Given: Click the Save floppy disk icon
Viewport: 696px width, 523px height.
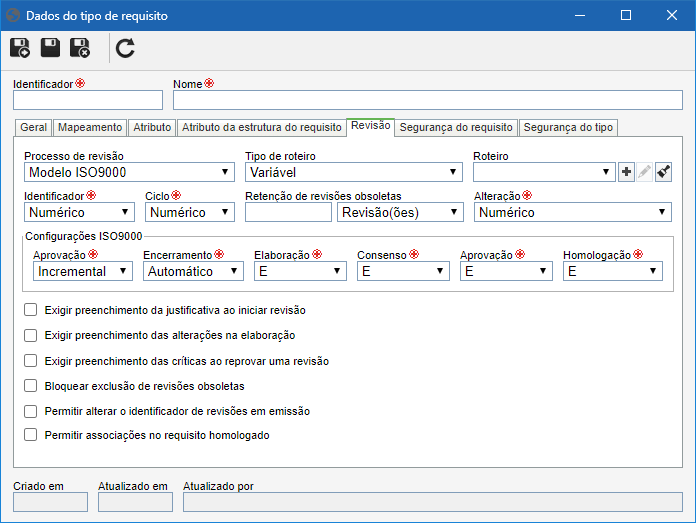Looking at the screenshot, I should tap(50, 48).
